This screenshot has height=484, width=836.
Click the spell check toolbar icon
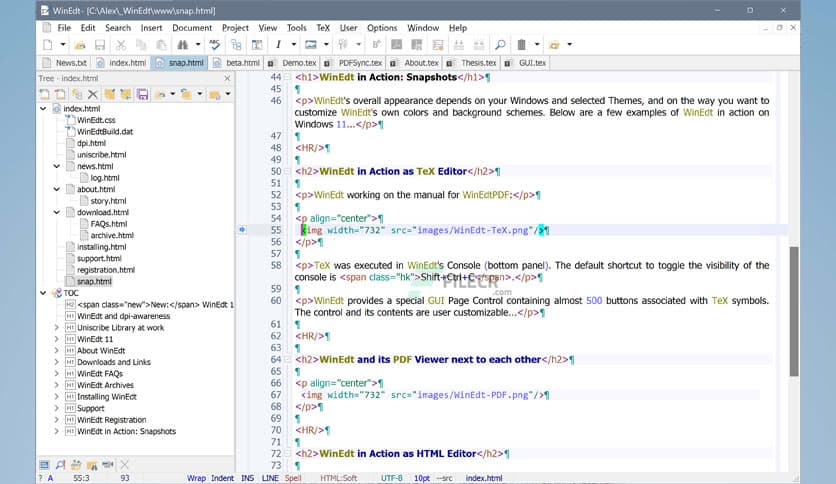click(215, 45)
